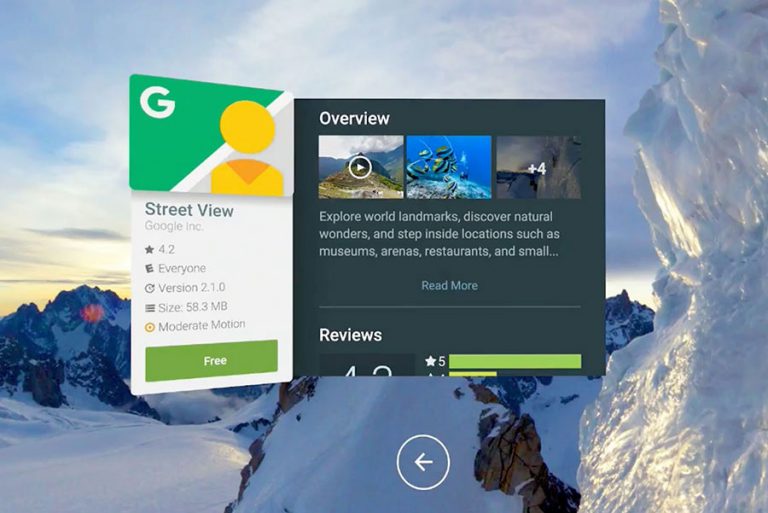Click the Version 2.1.0 icon
Viewport: 768px width, 513px height.
tap(150, 288)
